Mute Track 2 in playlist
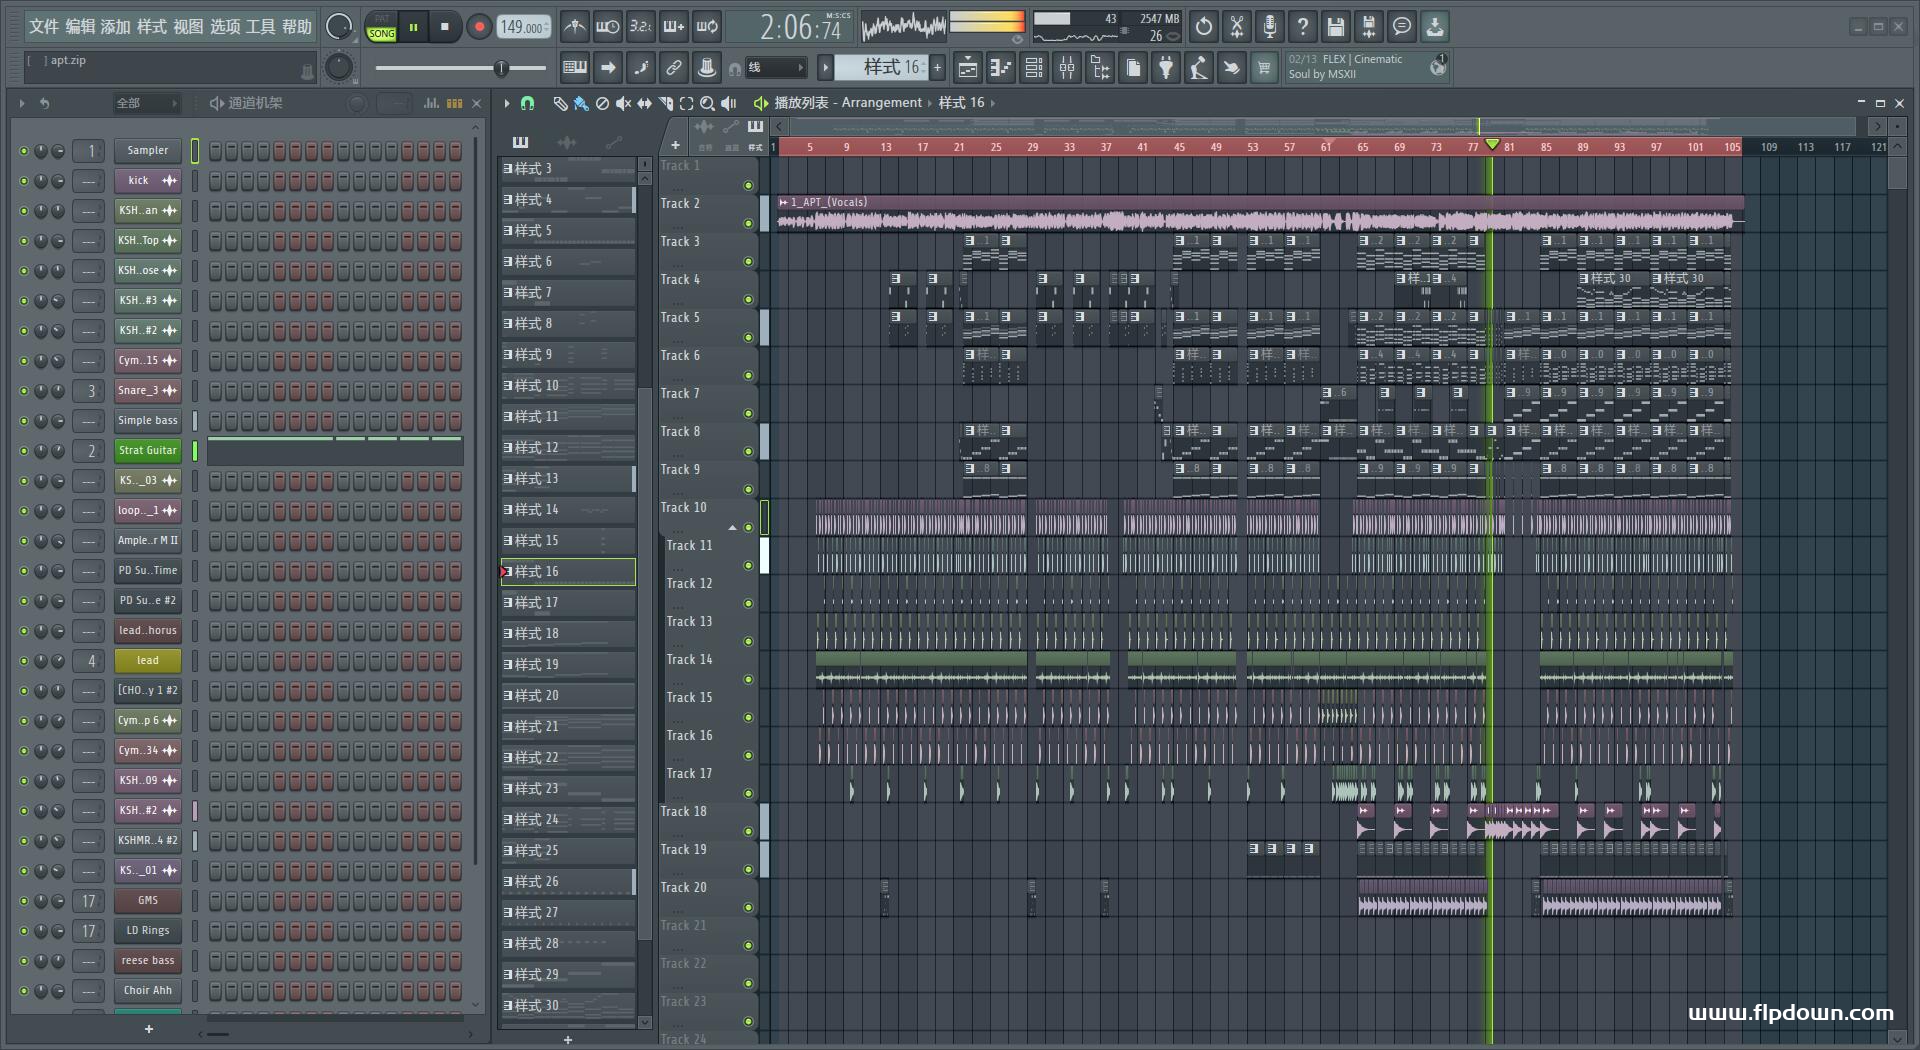The height and width of the screenshot is (1050, 1920). pyautogui.click(x=748, y=224)
